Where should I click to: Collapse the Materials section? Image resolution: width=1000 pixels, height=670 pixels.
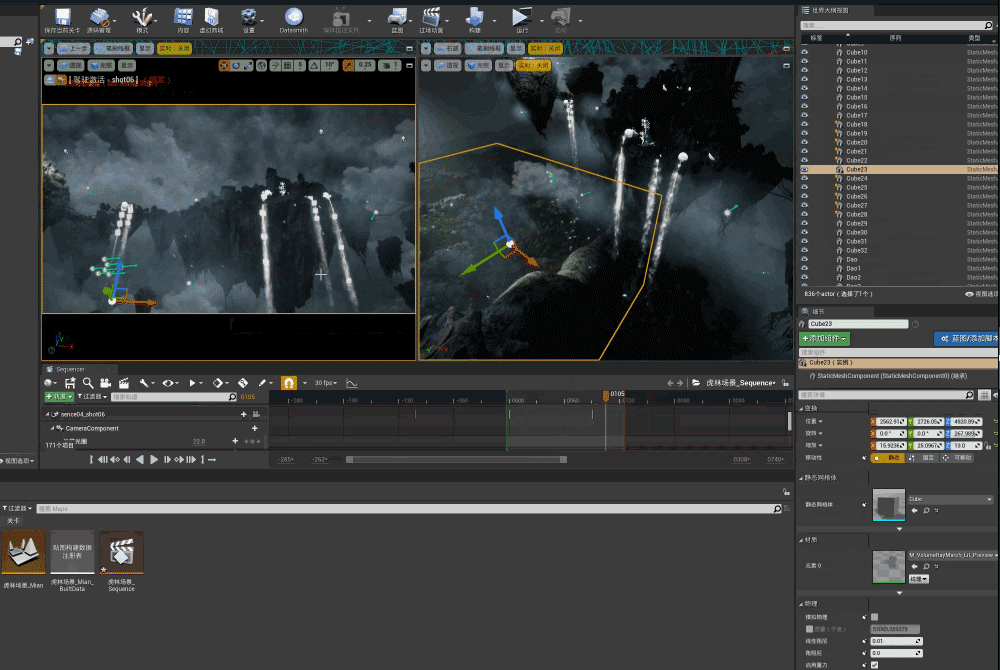tap(802, 540)
